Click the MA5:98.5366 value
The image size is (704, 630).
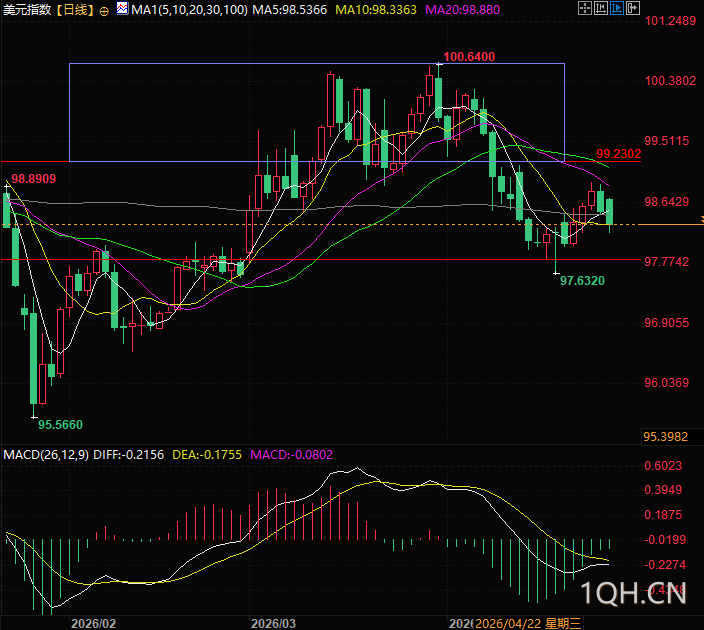click(290, 9)
